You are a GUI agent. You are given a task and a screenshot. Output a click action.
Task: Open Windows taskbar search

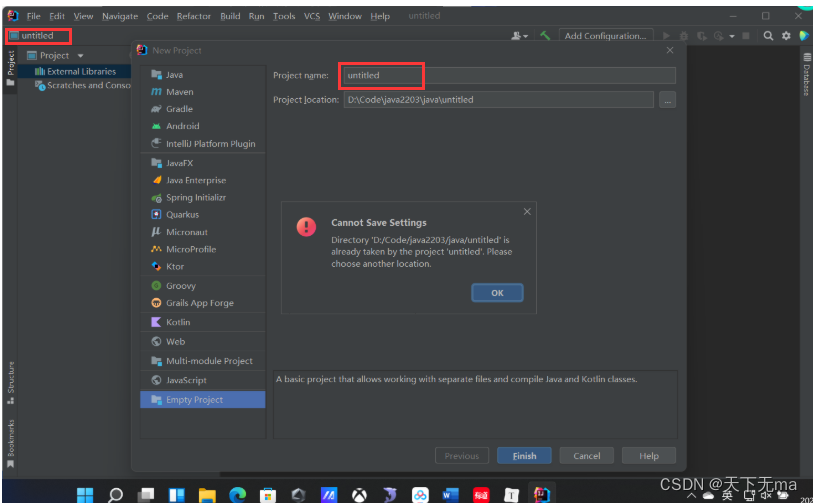[x=115, y=495]
